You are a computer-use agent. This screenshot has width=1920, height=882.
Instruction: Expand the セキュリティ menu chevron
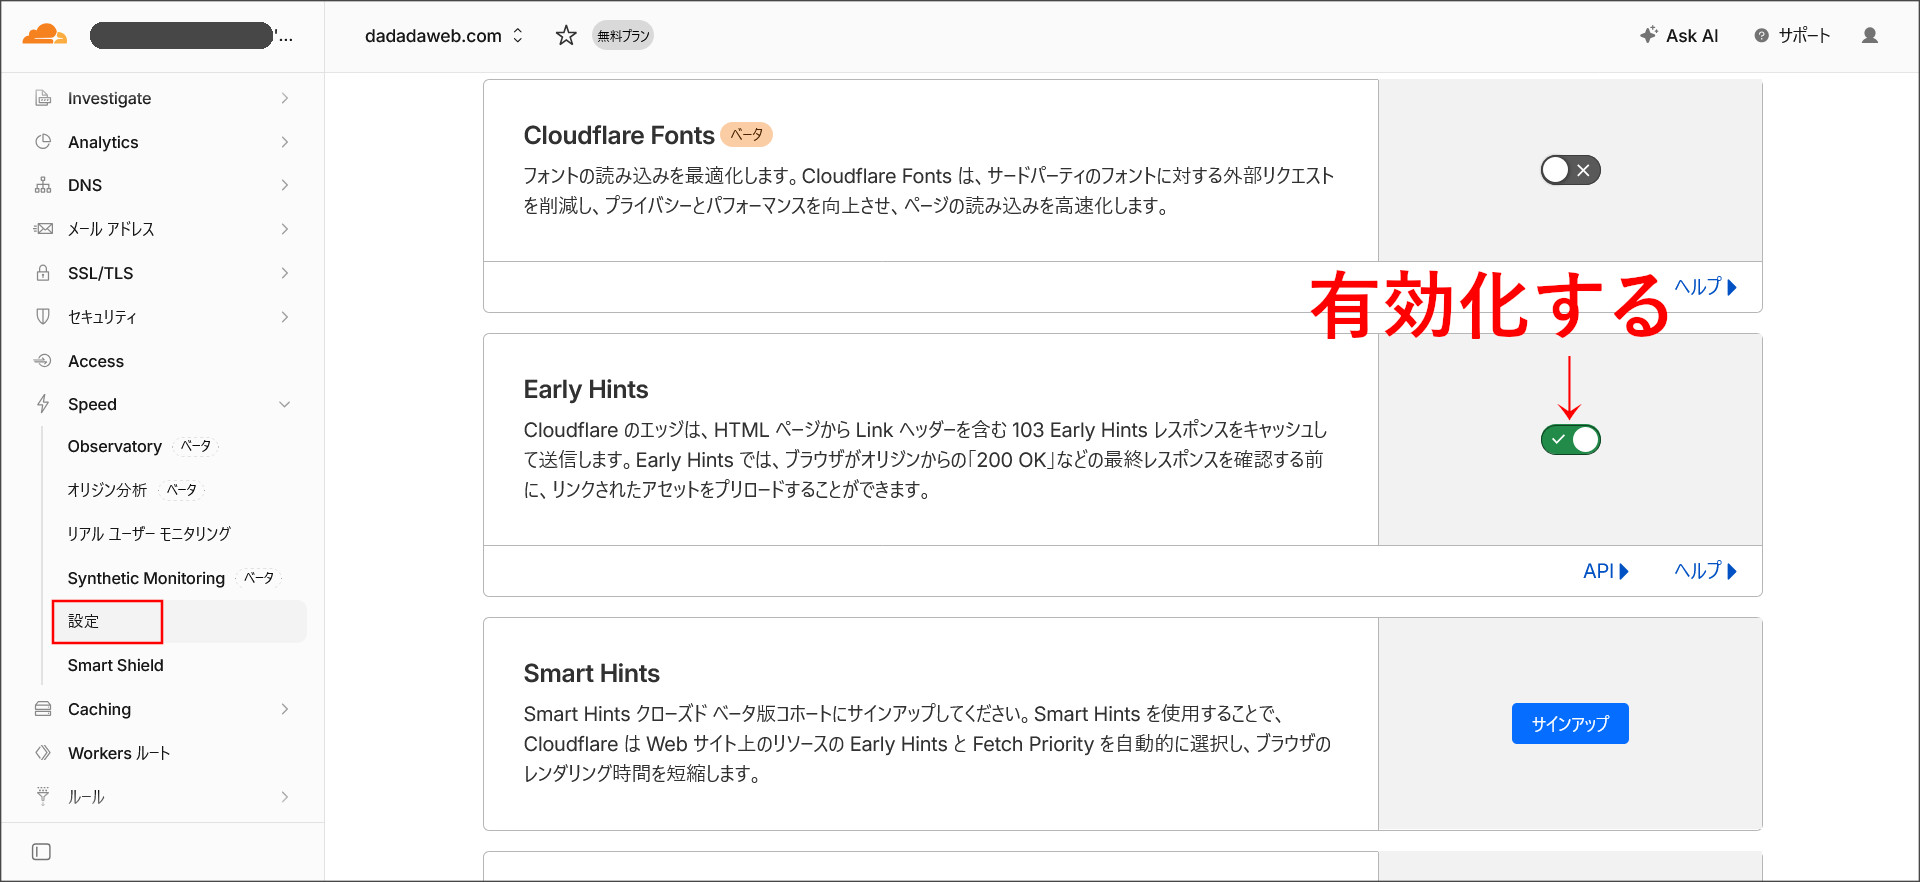coord(285,317)
